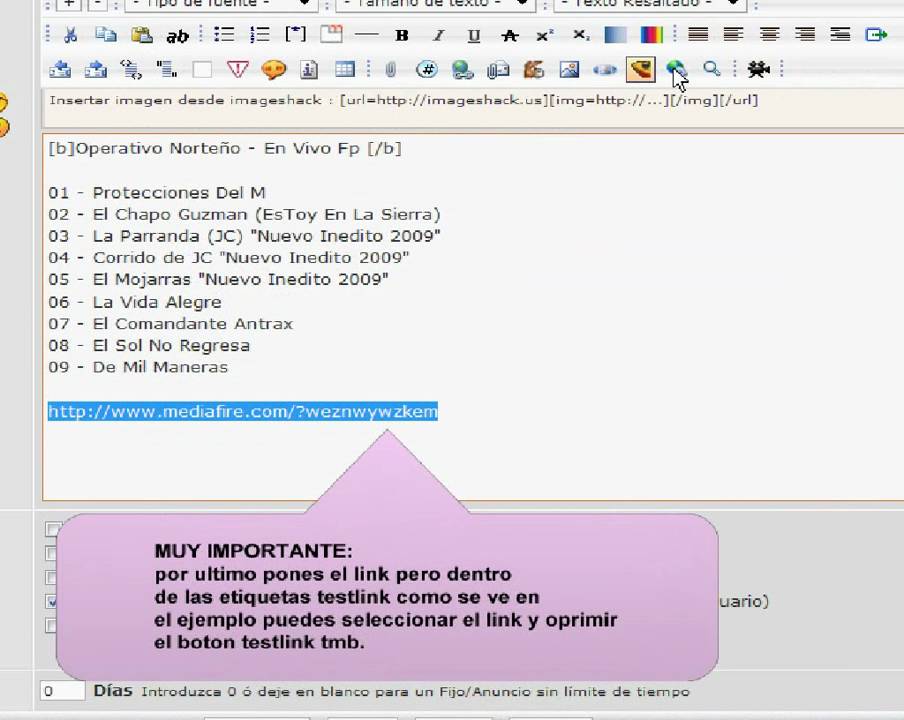This screenshot has height=720, width=904.
Task: Insert a [*] list item tag
Action: [x=296, y=35]
